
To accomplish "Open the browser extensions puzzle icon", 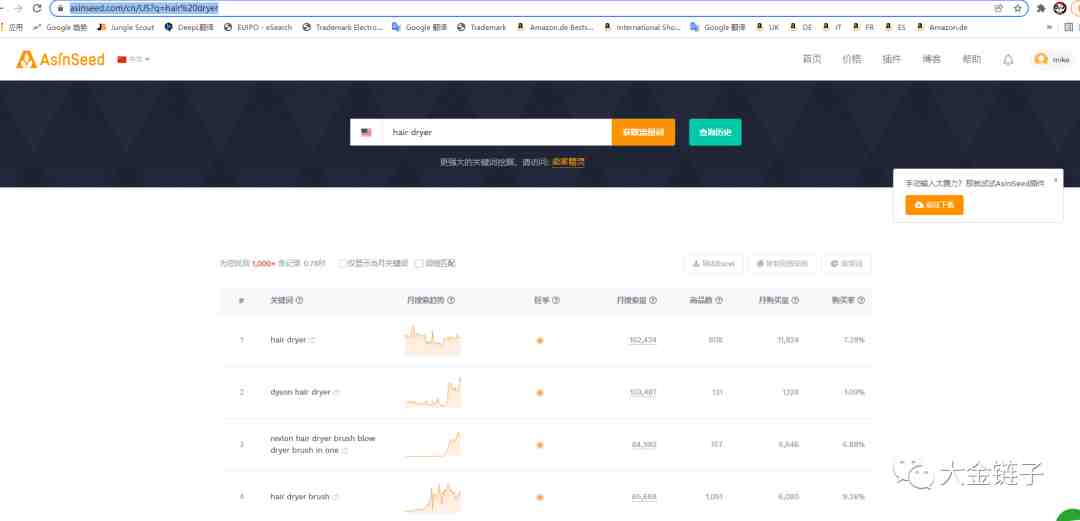I will click(x=1041, y=8).
